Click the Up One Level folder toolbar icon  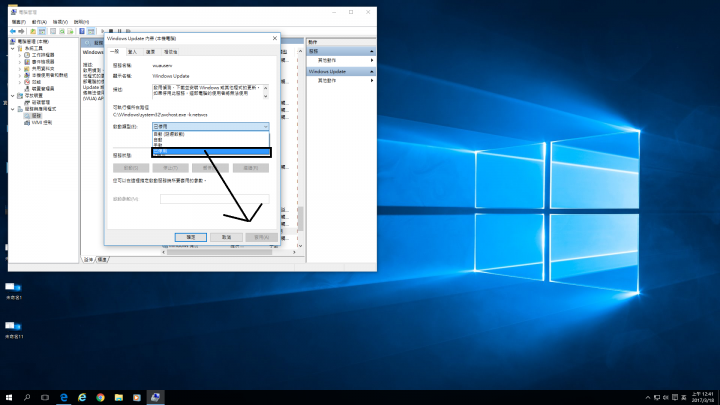[33, 31]
